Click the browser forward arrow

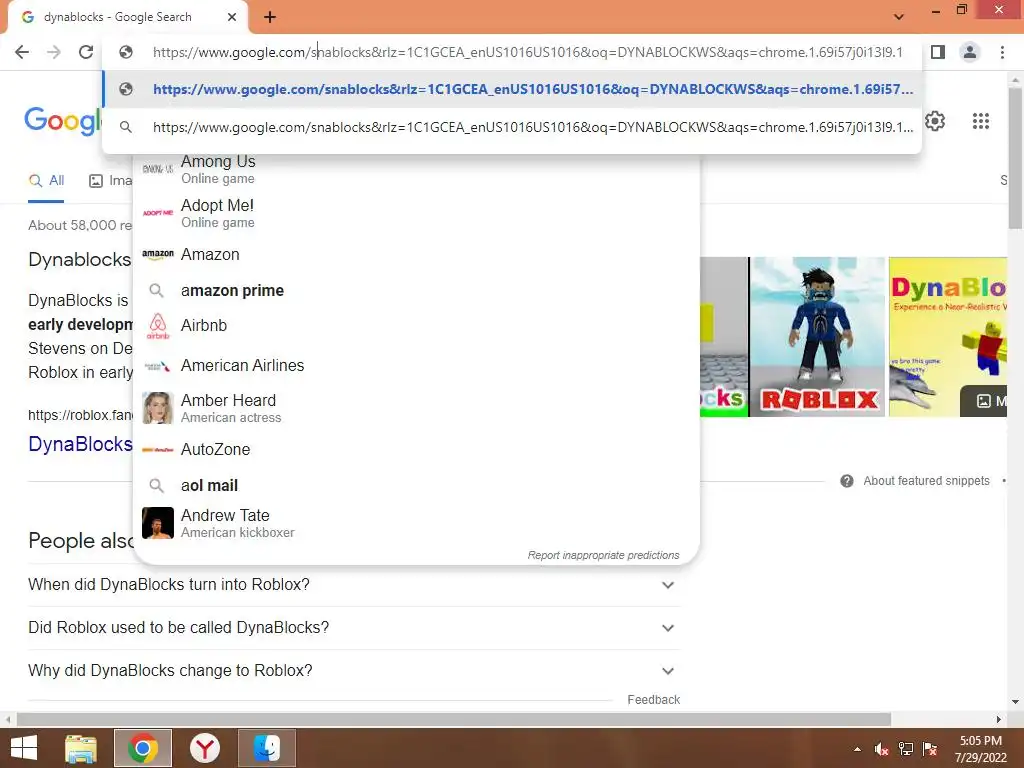[x=54, y=52]
